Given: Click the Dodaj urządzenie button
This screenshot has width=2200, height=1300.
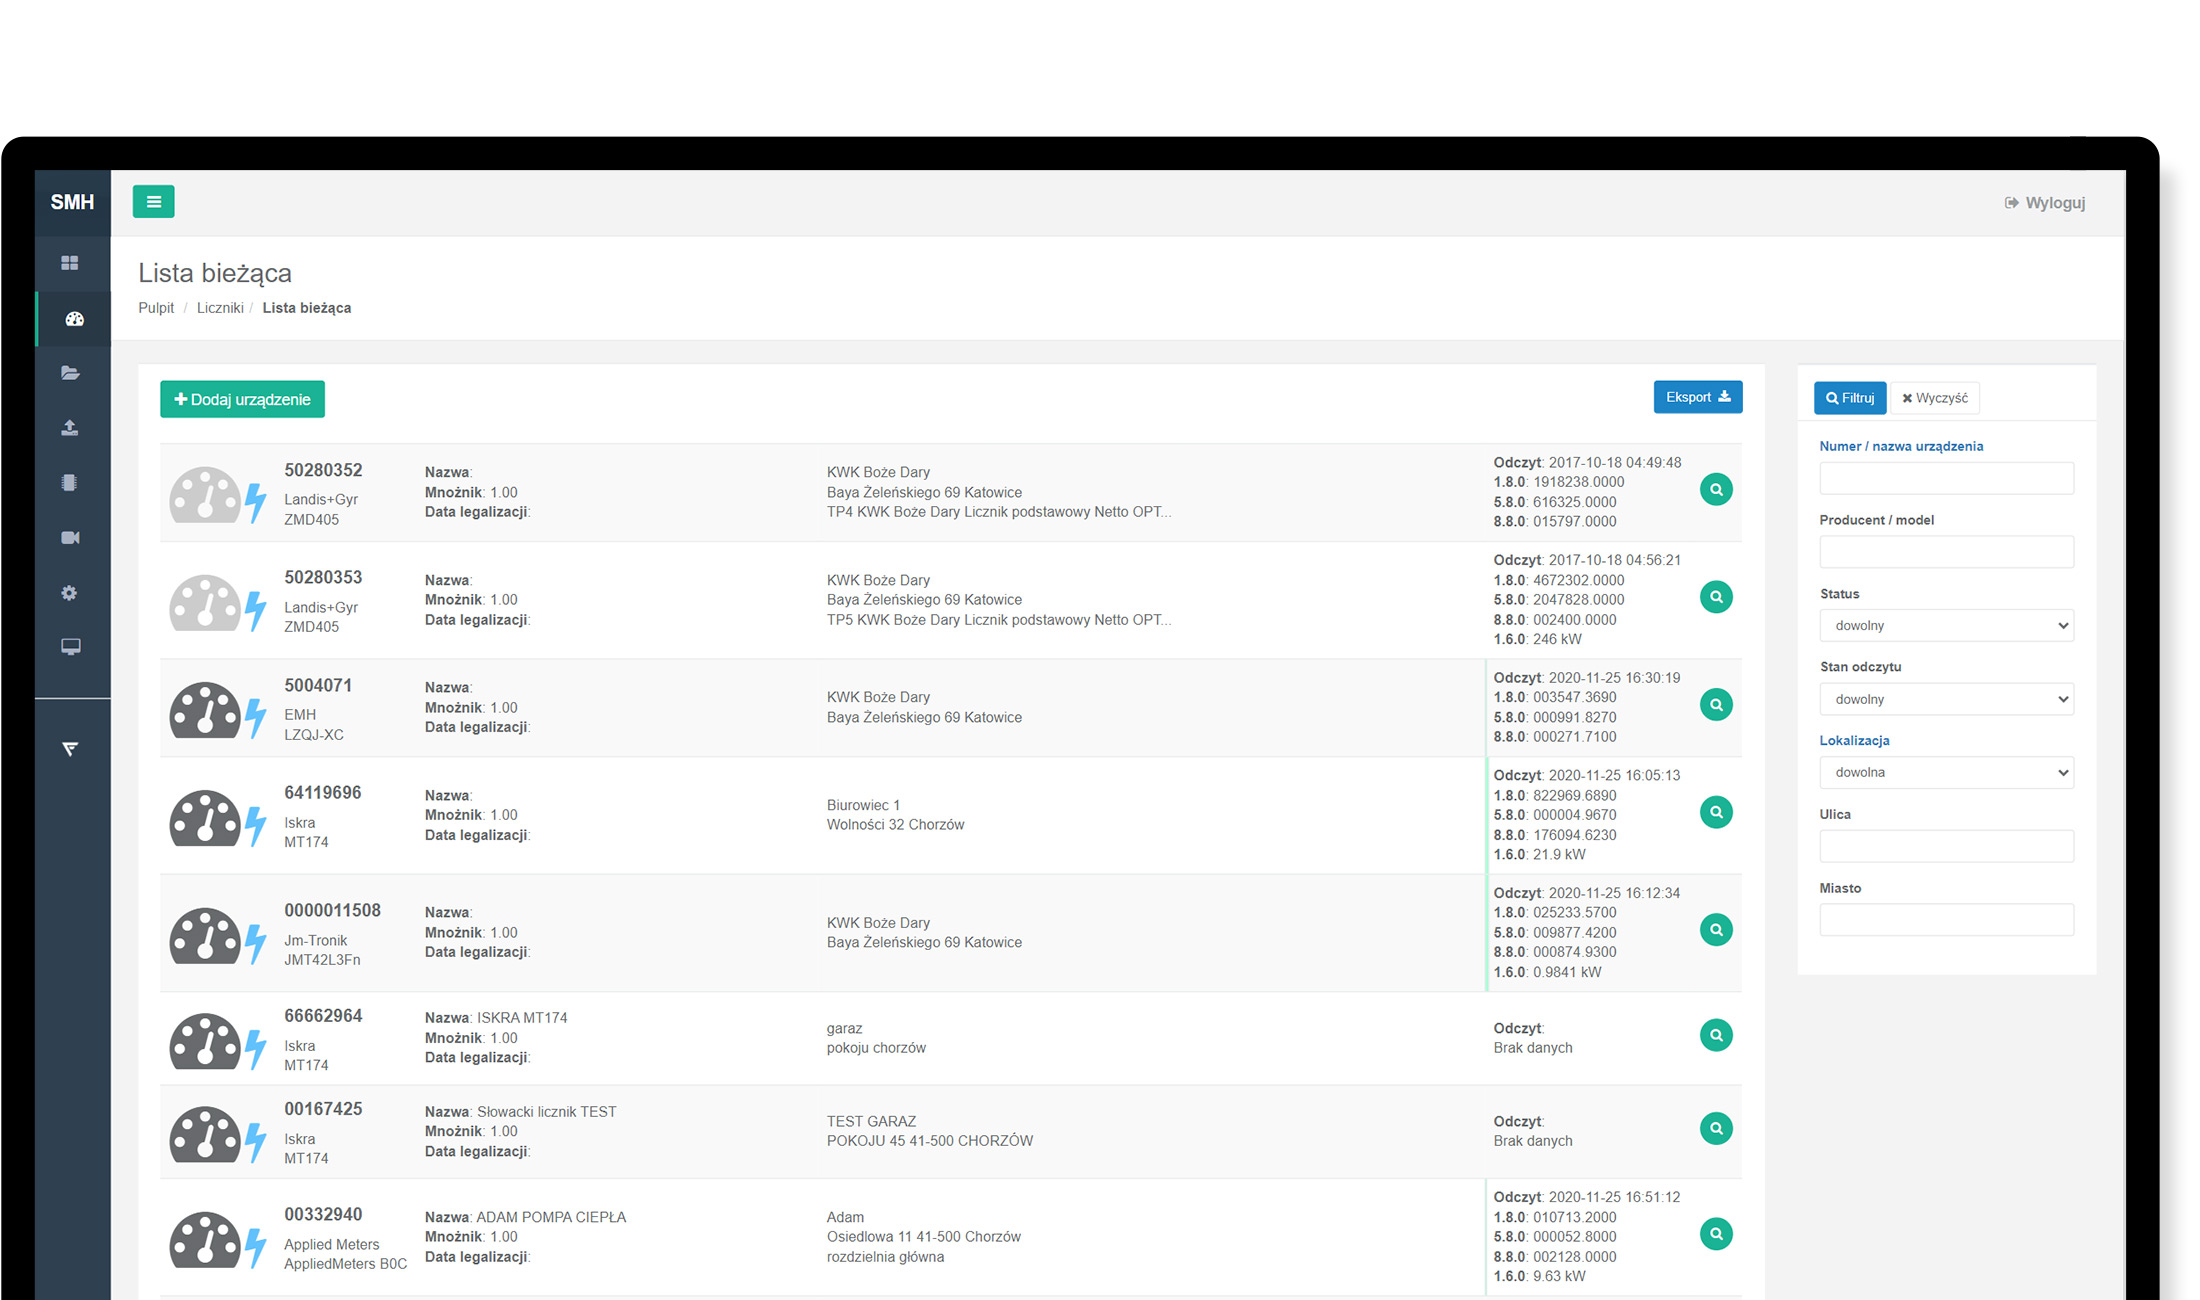Looking at the screenshot, I should coord(242,399).
